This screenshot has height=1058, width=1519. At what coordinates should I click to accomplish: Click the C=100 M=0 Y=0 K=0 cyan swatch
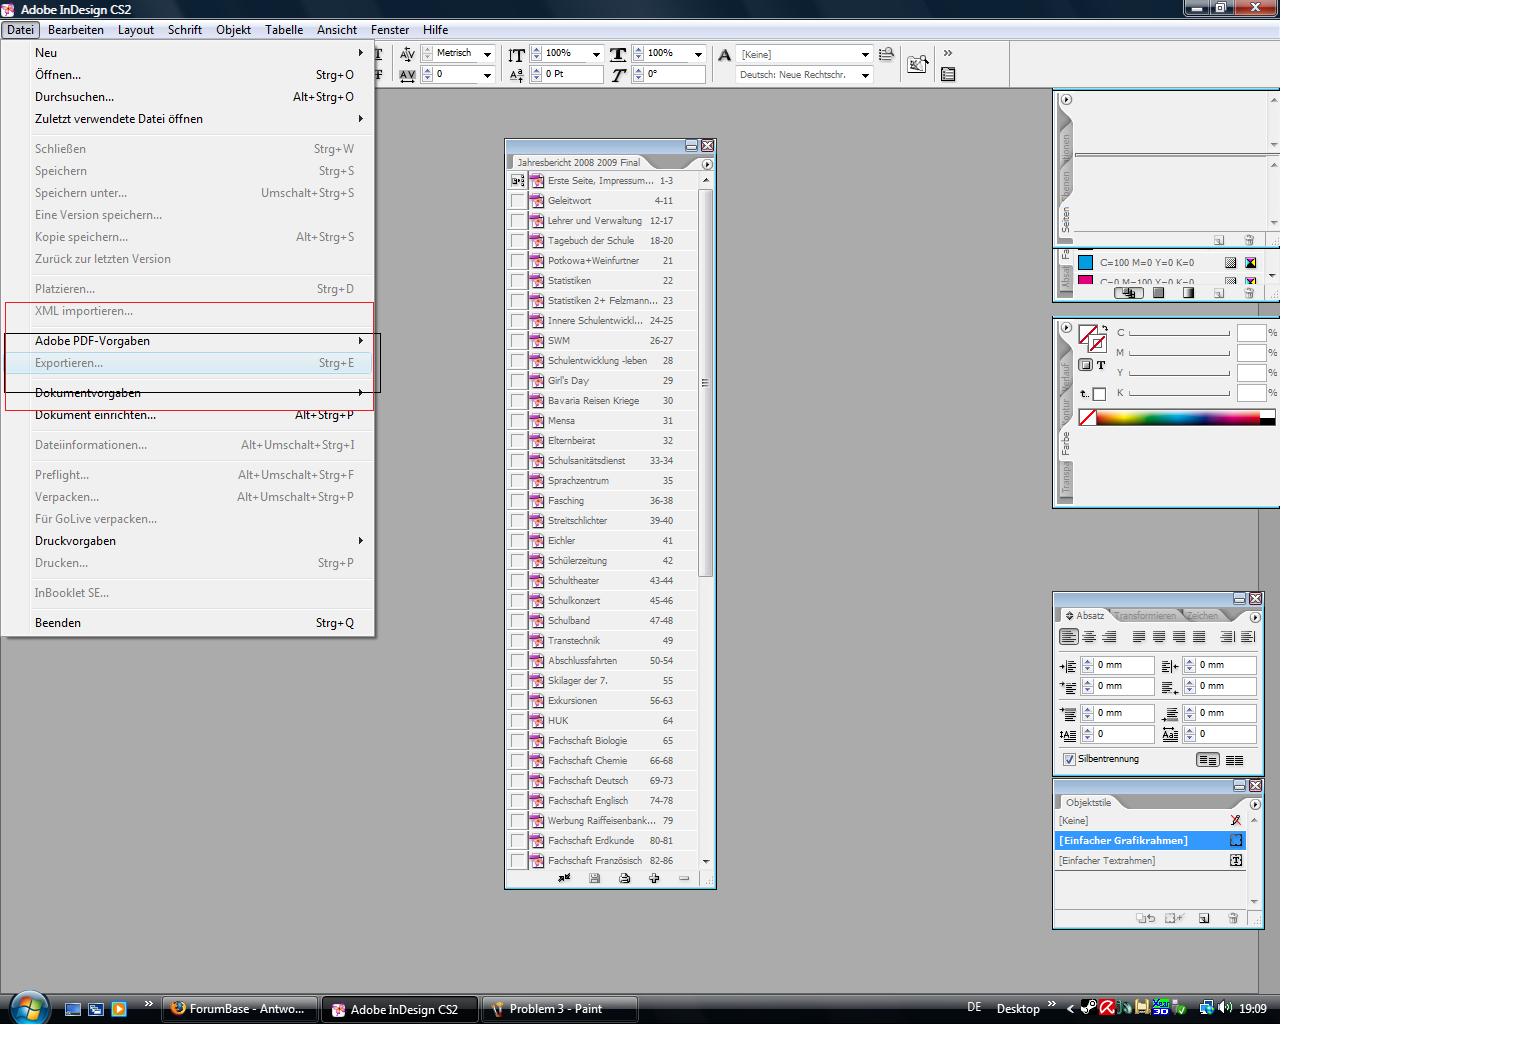tap(1085, 263)
